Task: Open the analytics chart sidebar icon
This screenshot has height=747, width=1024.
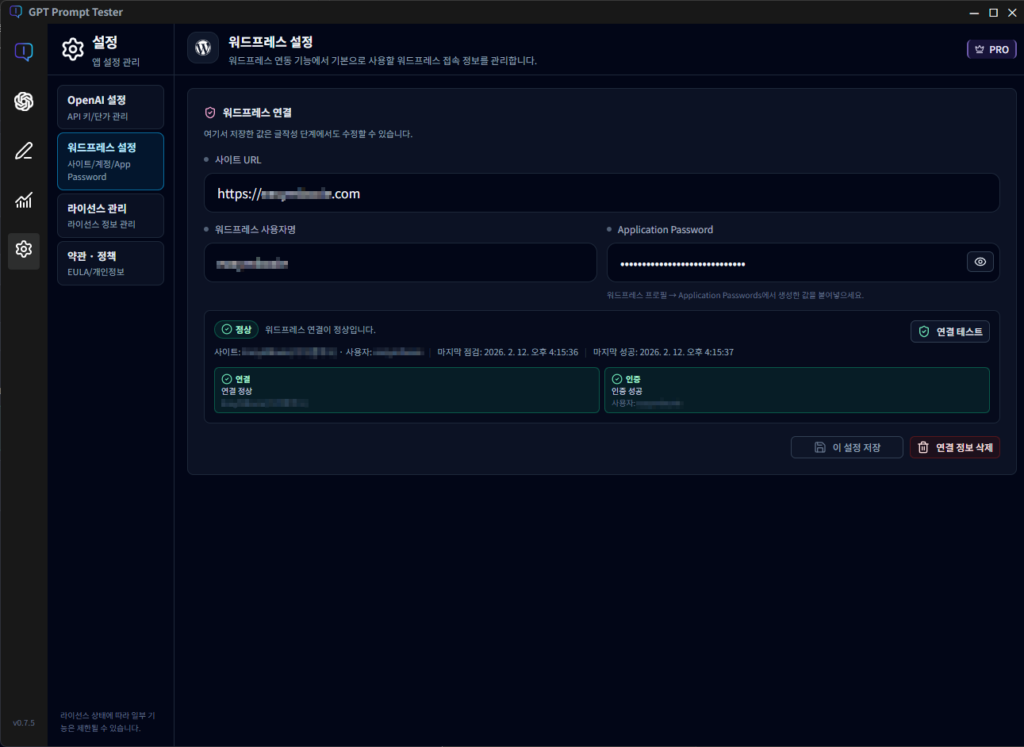Action: pos(24,201)
